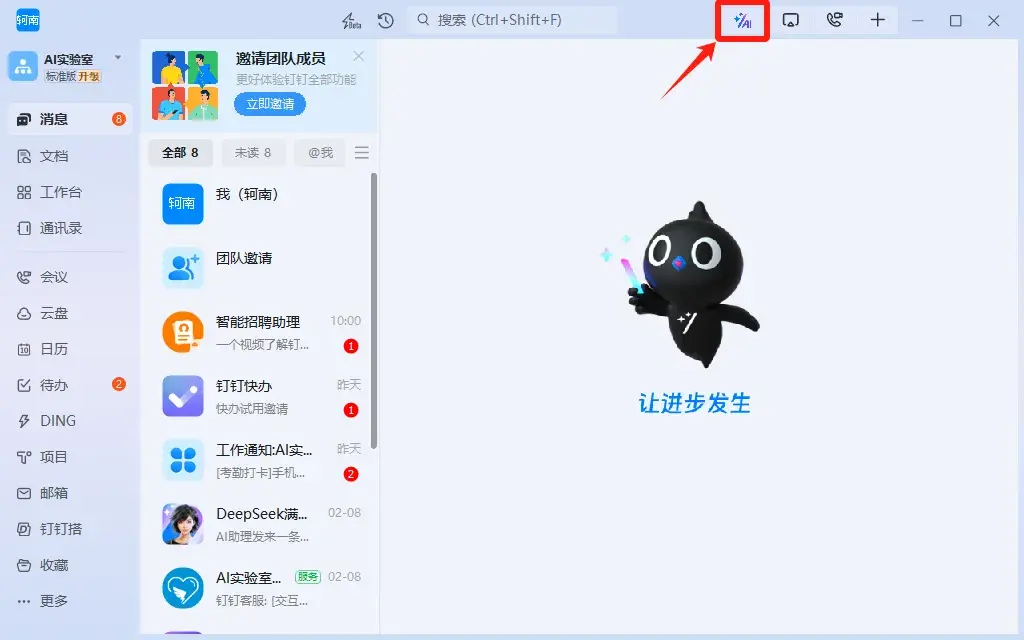Click the blue profile avatar in top-left corner
The height and width of the screenshot is (640, 1024).
point(27,20)
